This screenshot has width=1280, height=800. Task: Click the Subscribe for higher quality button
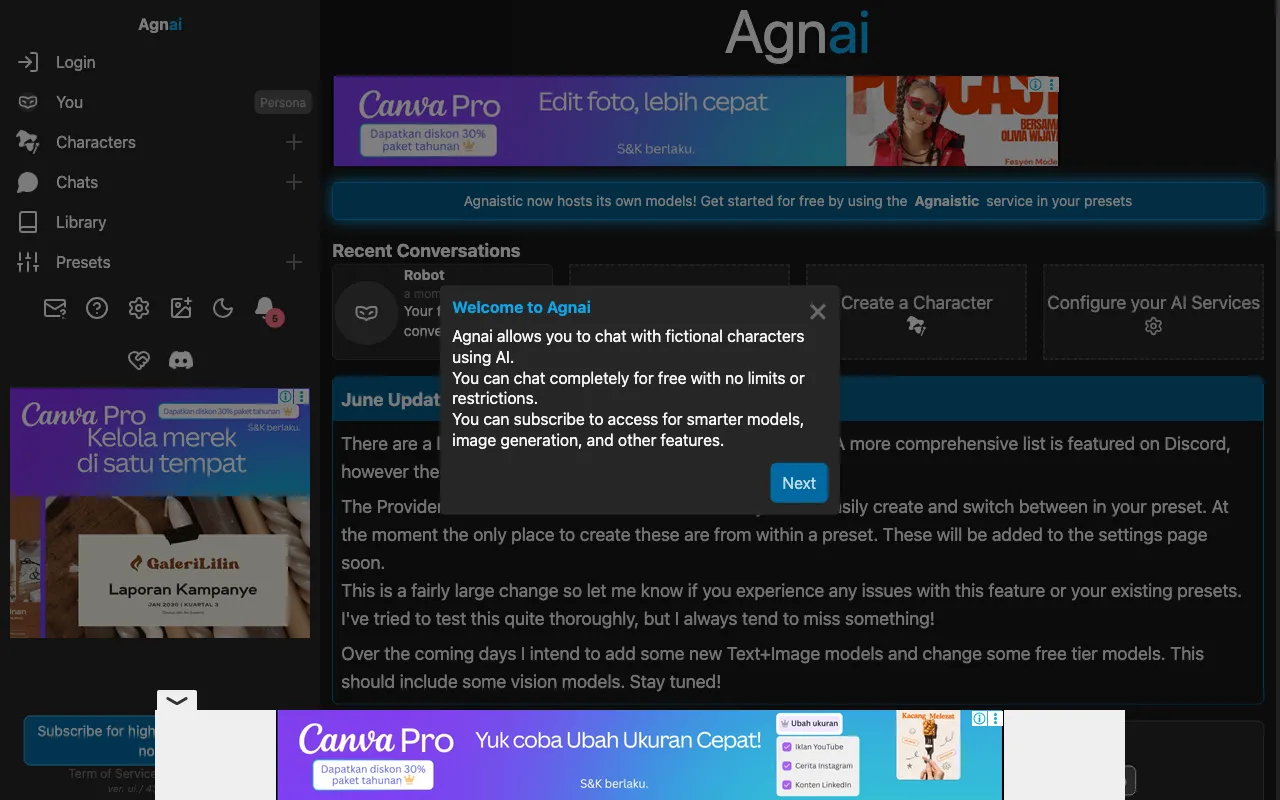click(x=90, y=741)
